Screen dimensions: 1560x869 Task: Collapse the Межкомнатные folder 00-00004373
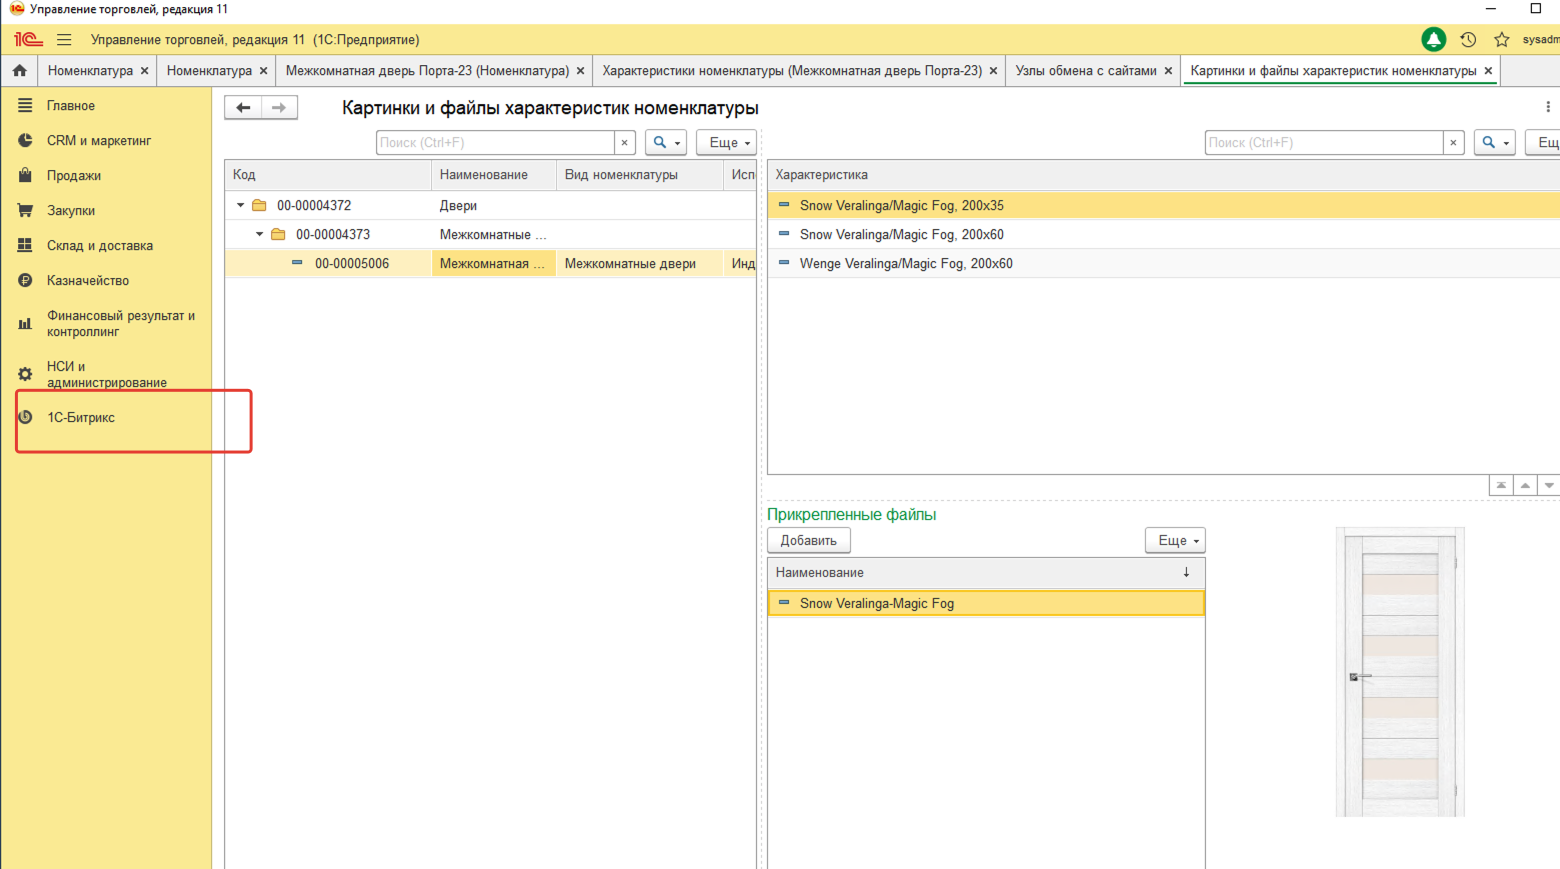pos(260,235)
